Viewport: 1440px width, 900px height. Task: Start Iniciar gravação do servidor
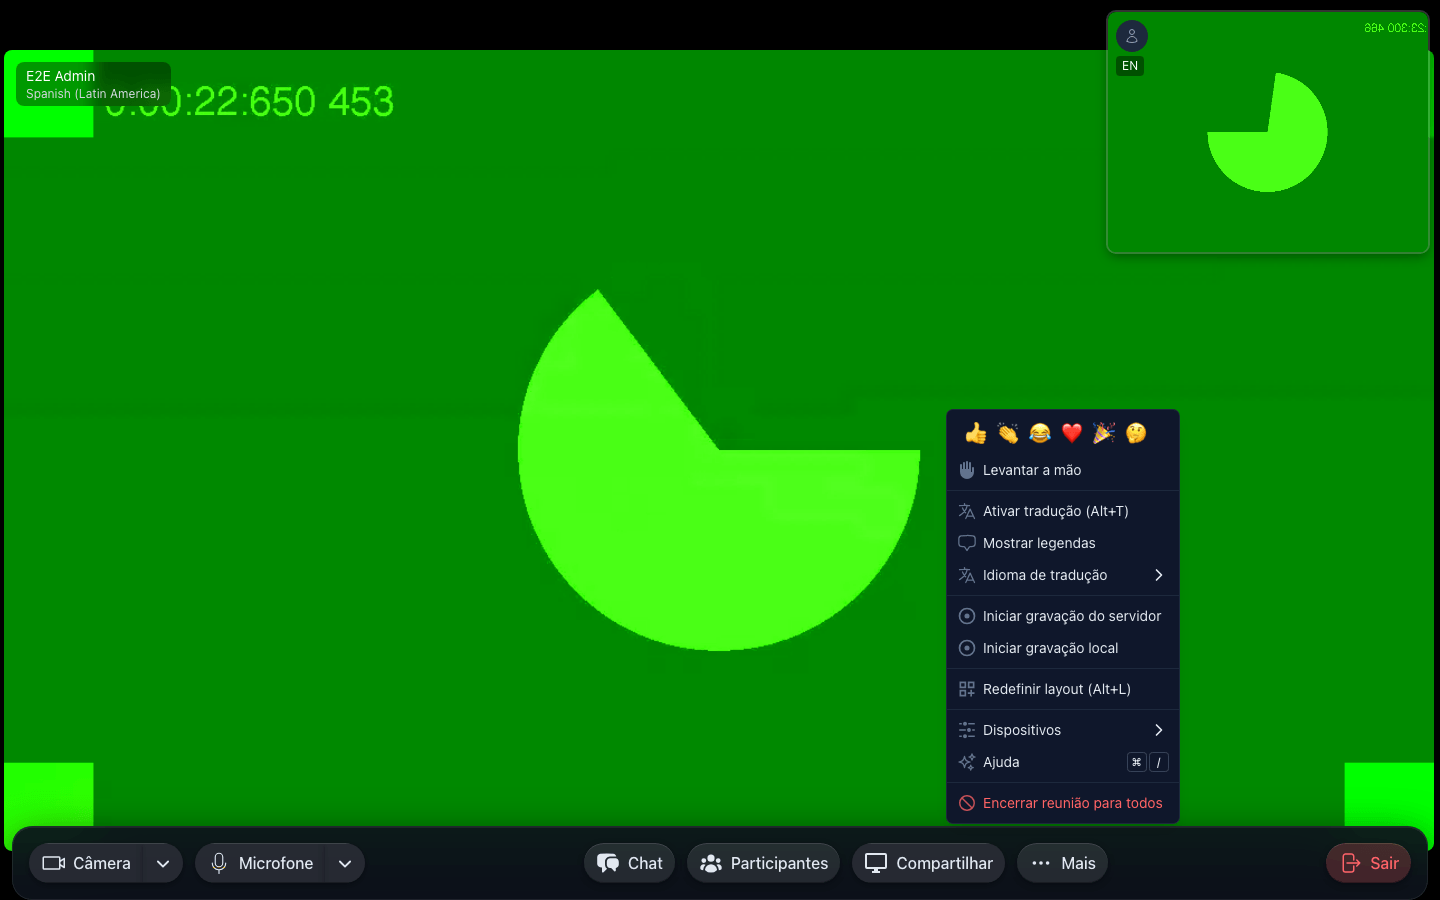click(x=1063, y=616)
